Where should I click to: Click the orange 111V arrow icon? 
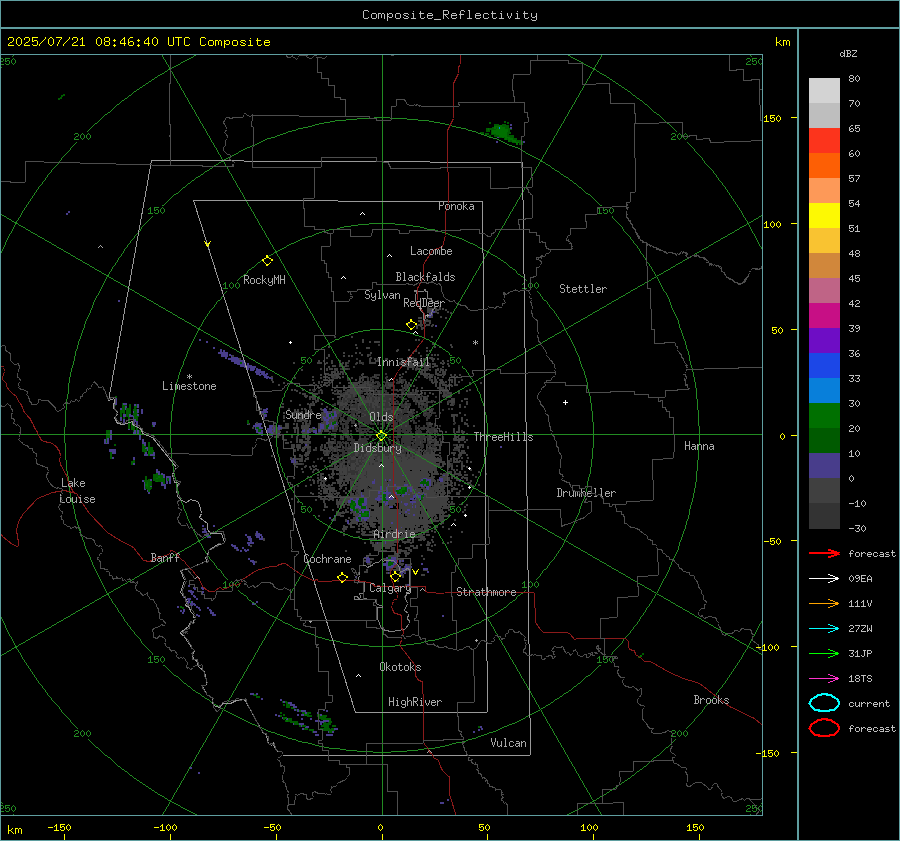coord(824,603)
